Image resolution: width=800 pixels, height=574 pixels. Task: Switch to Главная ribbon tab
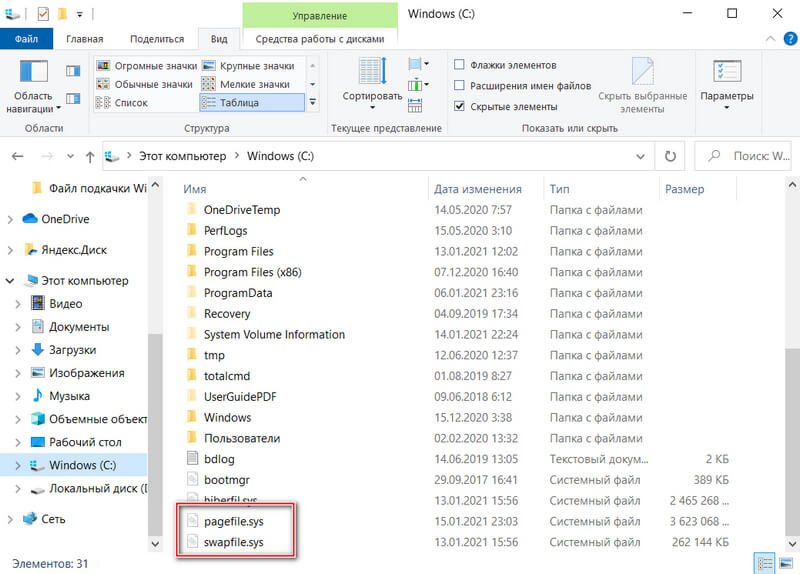click(85, 39)
